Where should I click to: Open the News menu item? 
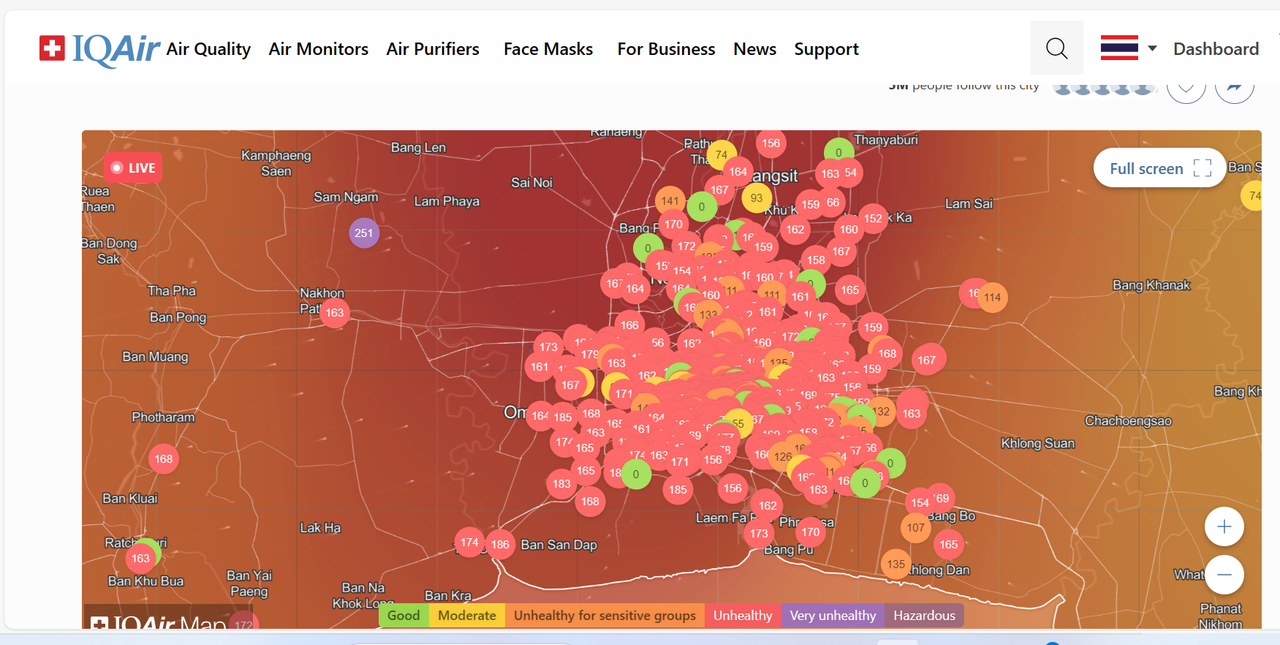[755, 48]
